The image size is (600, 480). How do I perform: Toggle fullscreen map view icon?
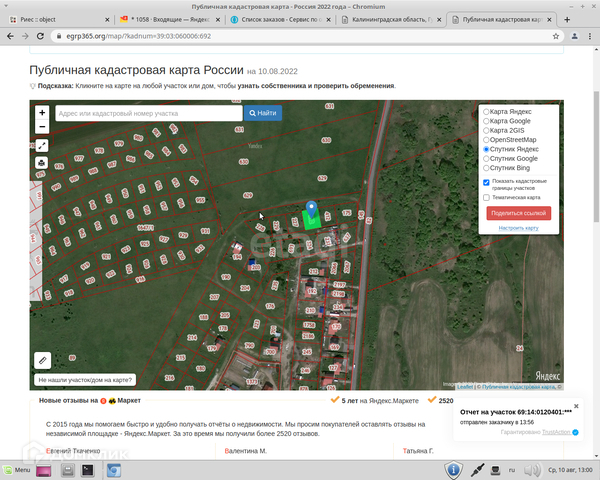[x=42, y=145]
